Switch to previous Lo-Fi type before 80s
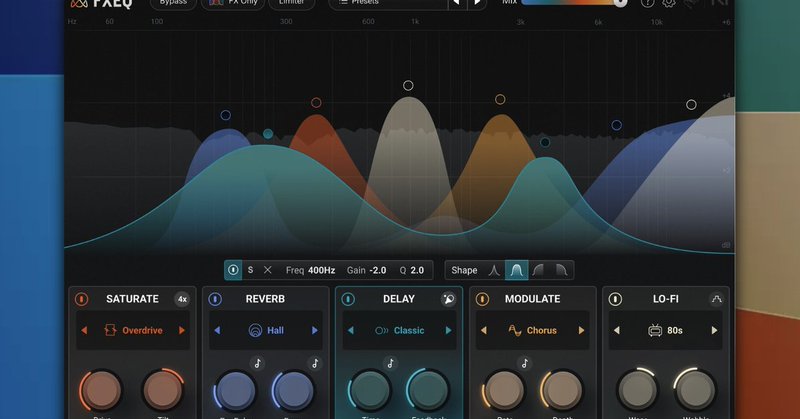 point(617,331)
